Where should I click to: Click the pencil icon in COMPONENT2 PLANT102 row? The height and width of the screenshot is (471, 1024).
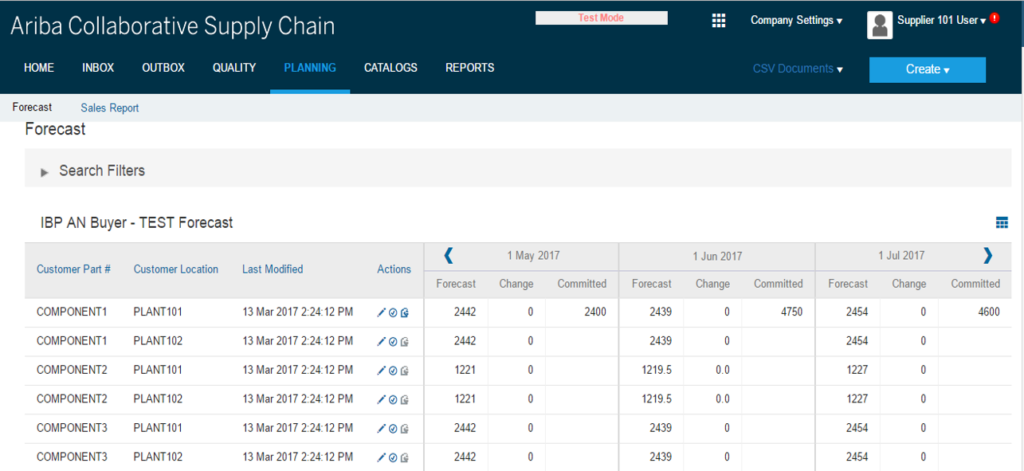381,400
